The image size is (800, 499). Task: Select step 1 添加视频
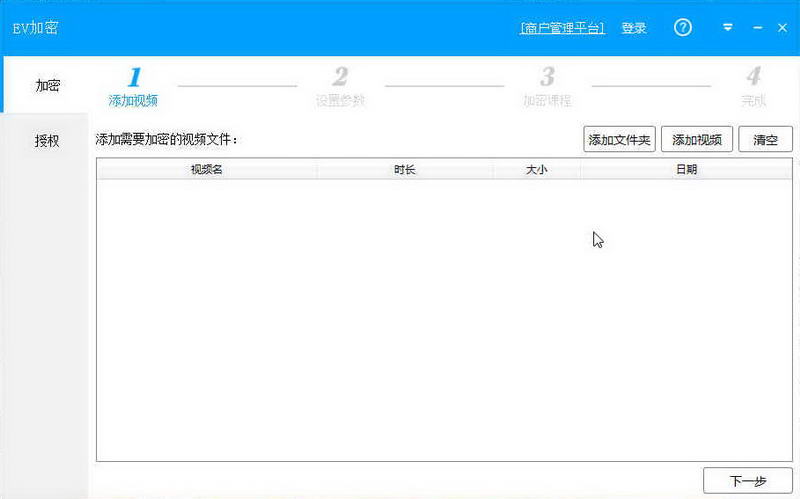coord(133,87)
